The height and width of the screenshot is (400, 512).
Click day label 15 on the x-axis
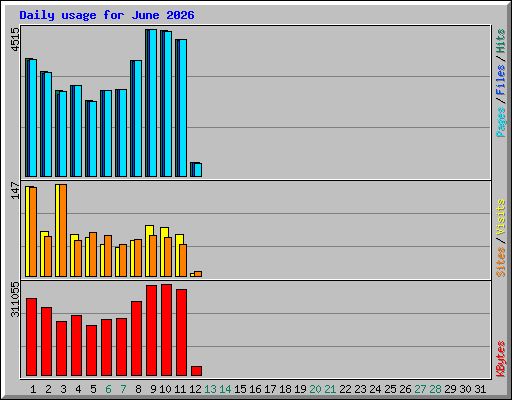click(x=240, y=389)
